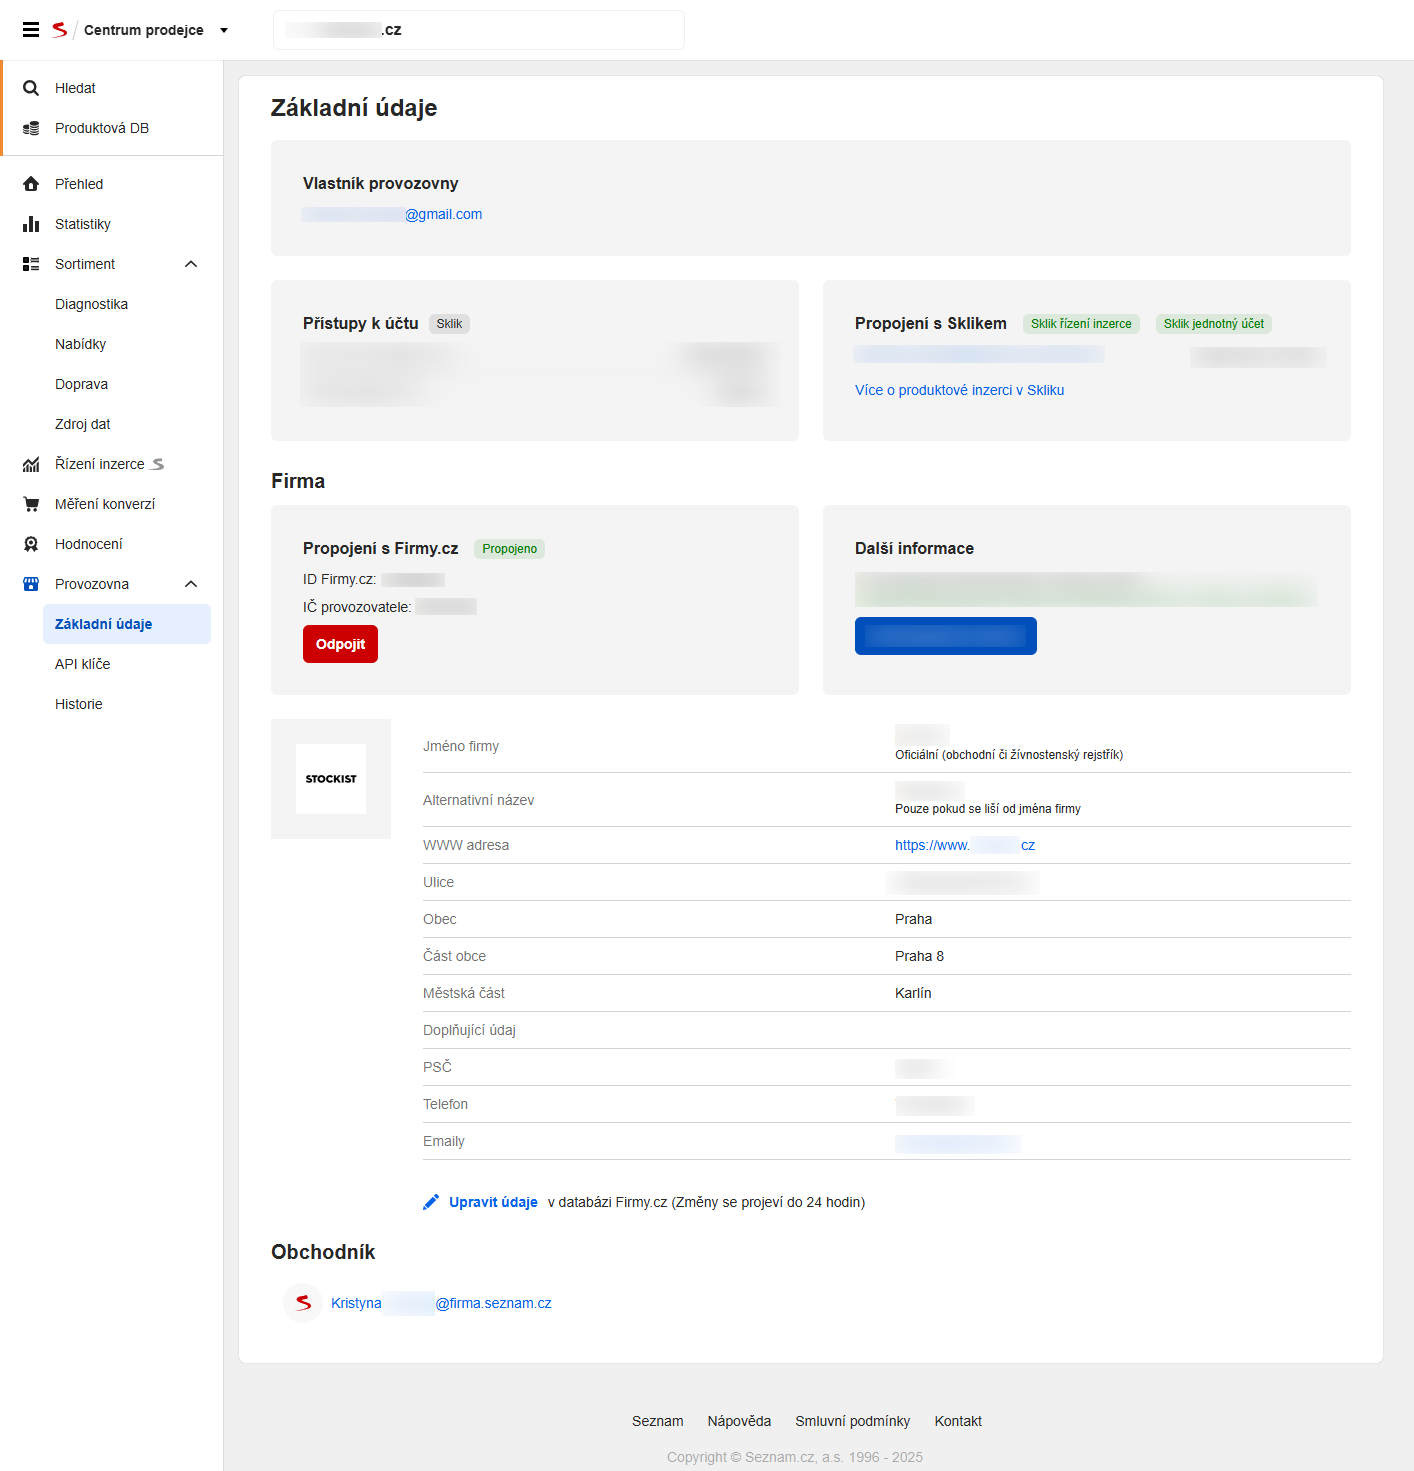Collapse the Sortiment section chevron

click(x=191, y=264)
